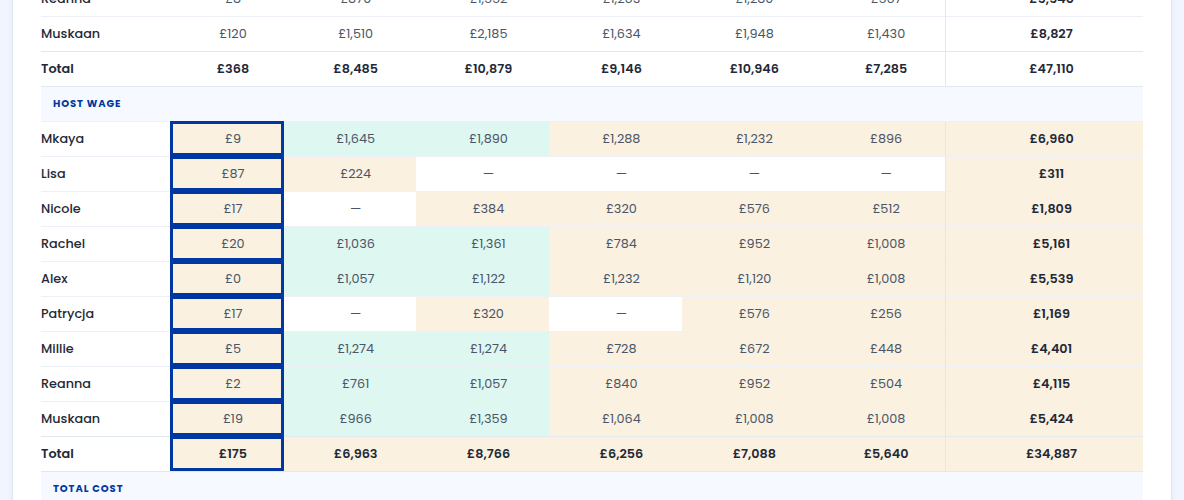The height and width of the screenshot is (500, 1184).
Task: Click Patrycja's £17 highlighted cell
Action: pyautogui.click(x=227, y=313)
